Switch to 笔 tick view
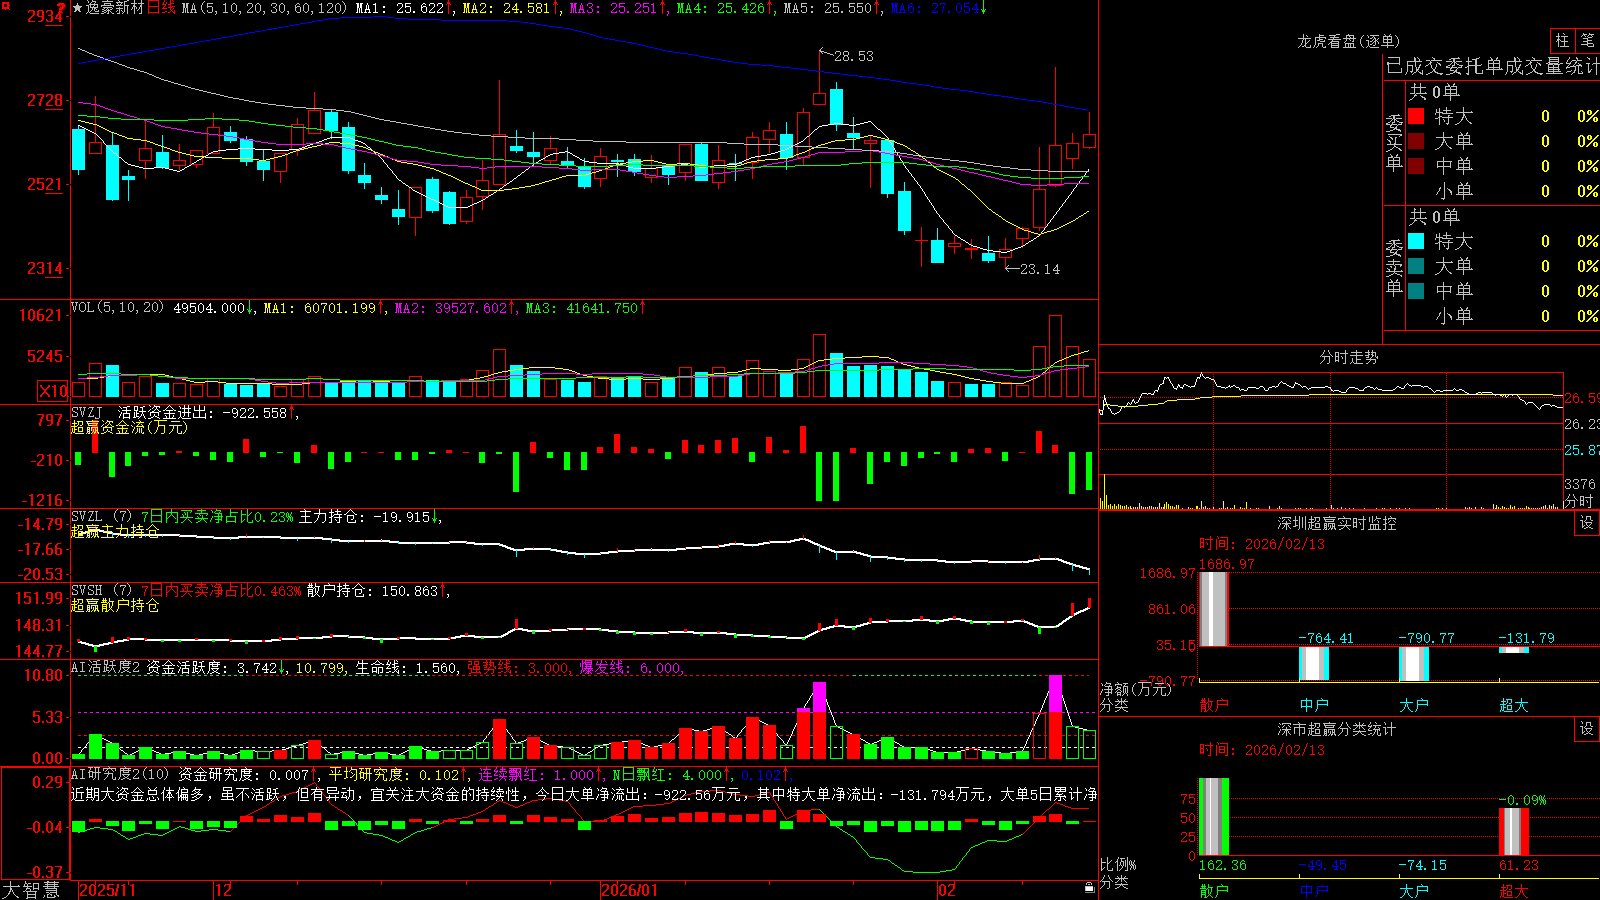The height and width of the screenshot is (900, 1600). [1587, 40]
